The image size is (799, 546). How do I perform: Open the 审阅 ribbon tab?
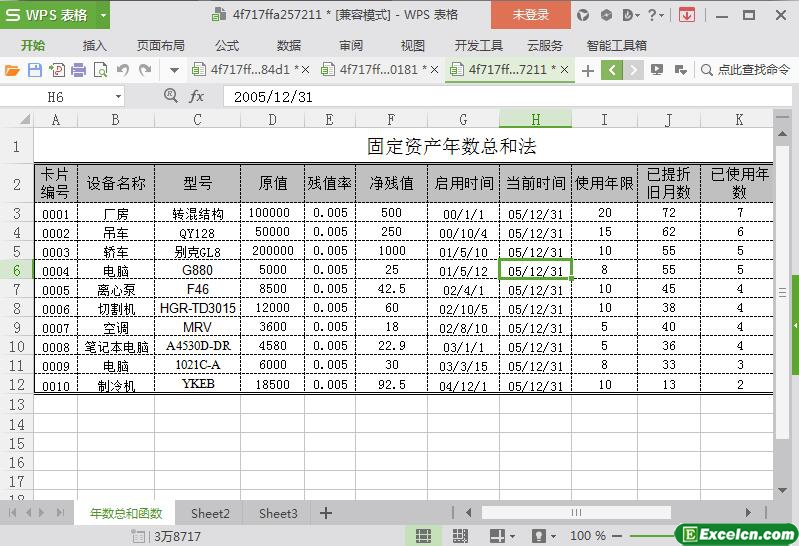point(351,45)
